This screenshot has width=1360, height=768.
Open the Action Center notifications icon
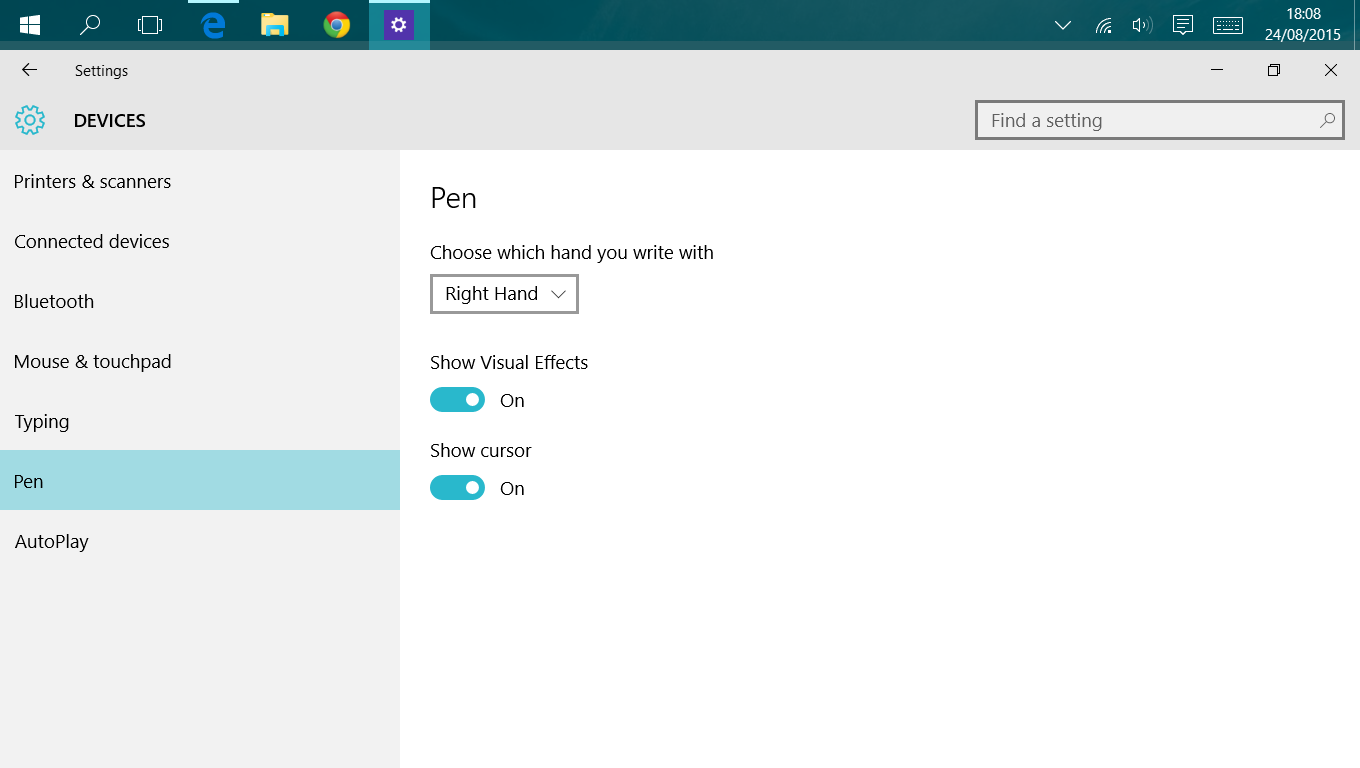click(1183, 25)
